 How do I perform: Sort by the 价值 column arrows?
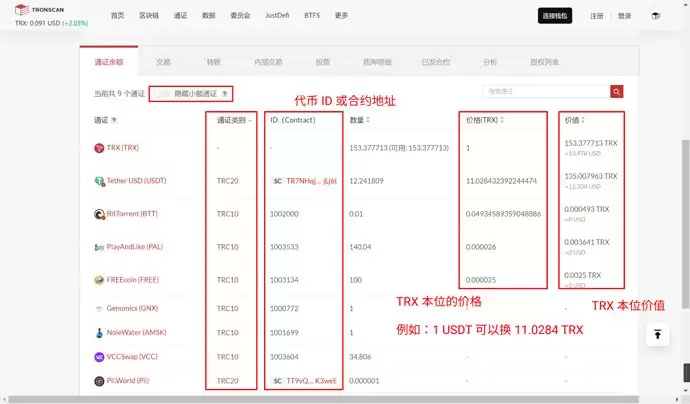(582, 120)
